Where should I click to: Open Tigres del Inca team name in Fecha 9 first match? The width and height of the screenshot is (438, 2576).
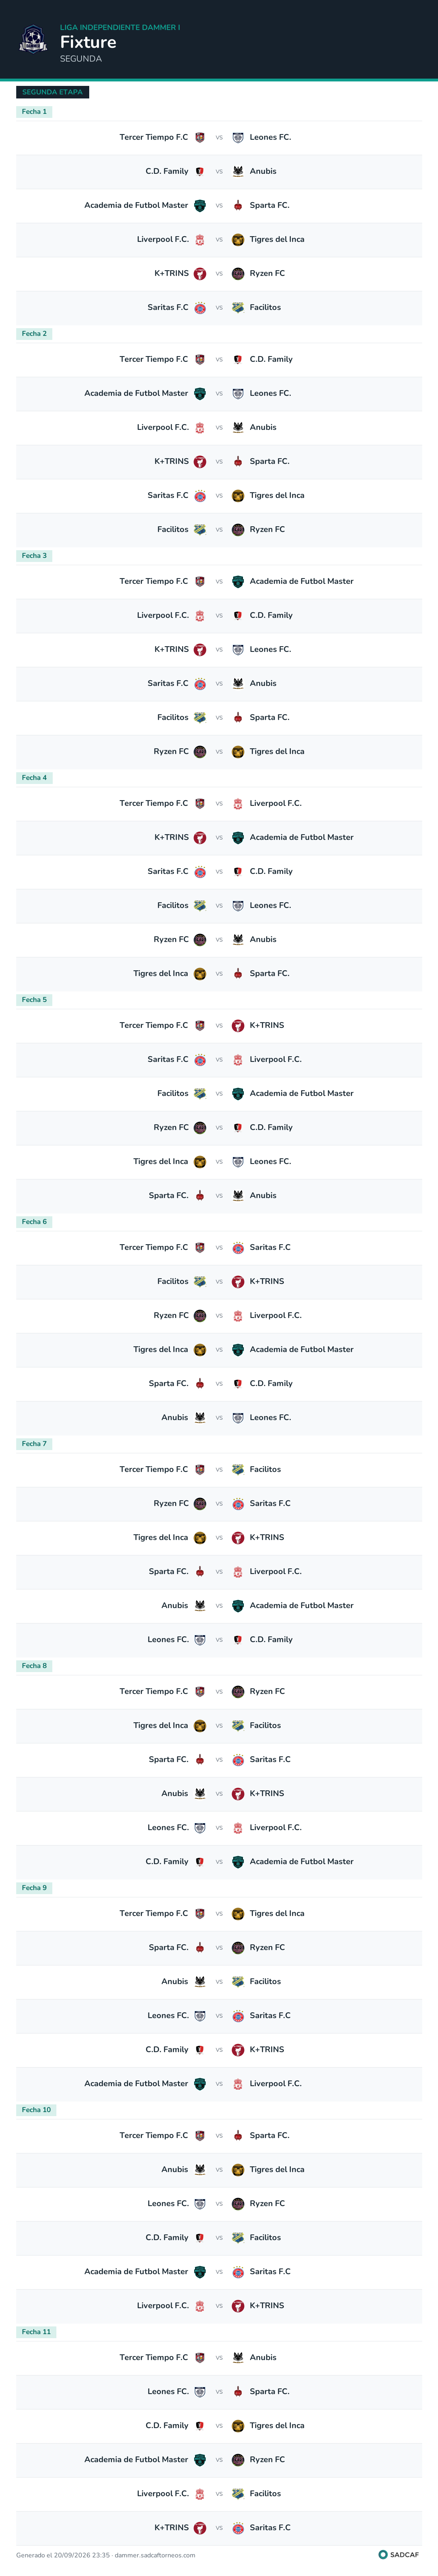277,1913
